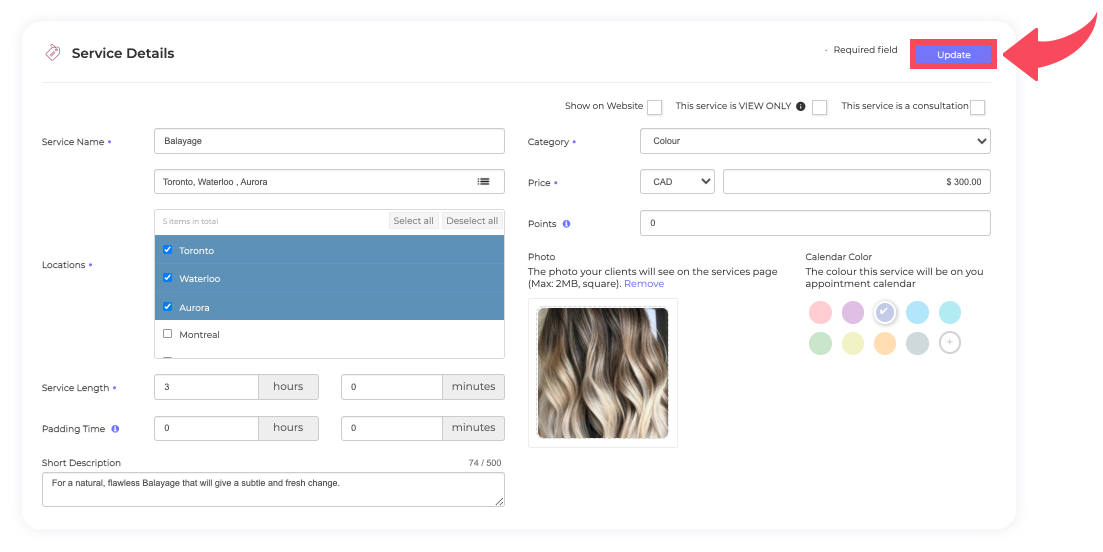
Task: Click the Points info icon
Action: click(566, 224)
